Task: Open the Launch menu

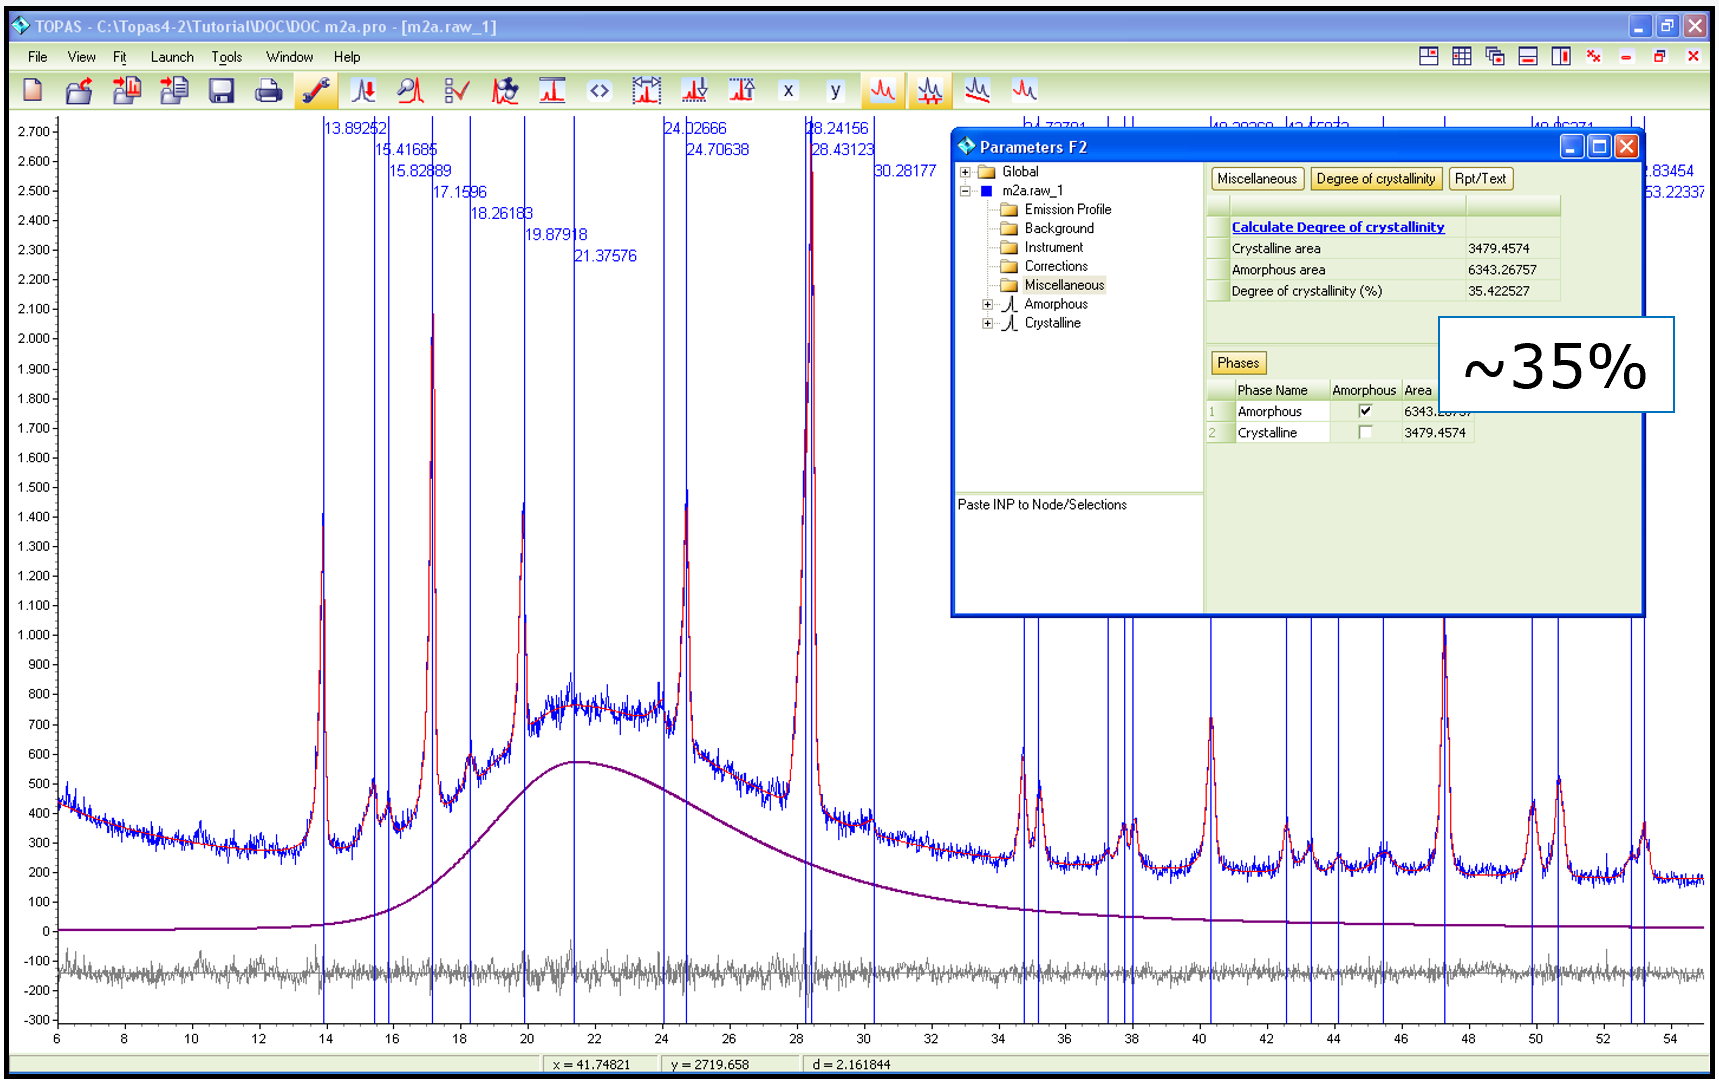Action: [172, 57]
